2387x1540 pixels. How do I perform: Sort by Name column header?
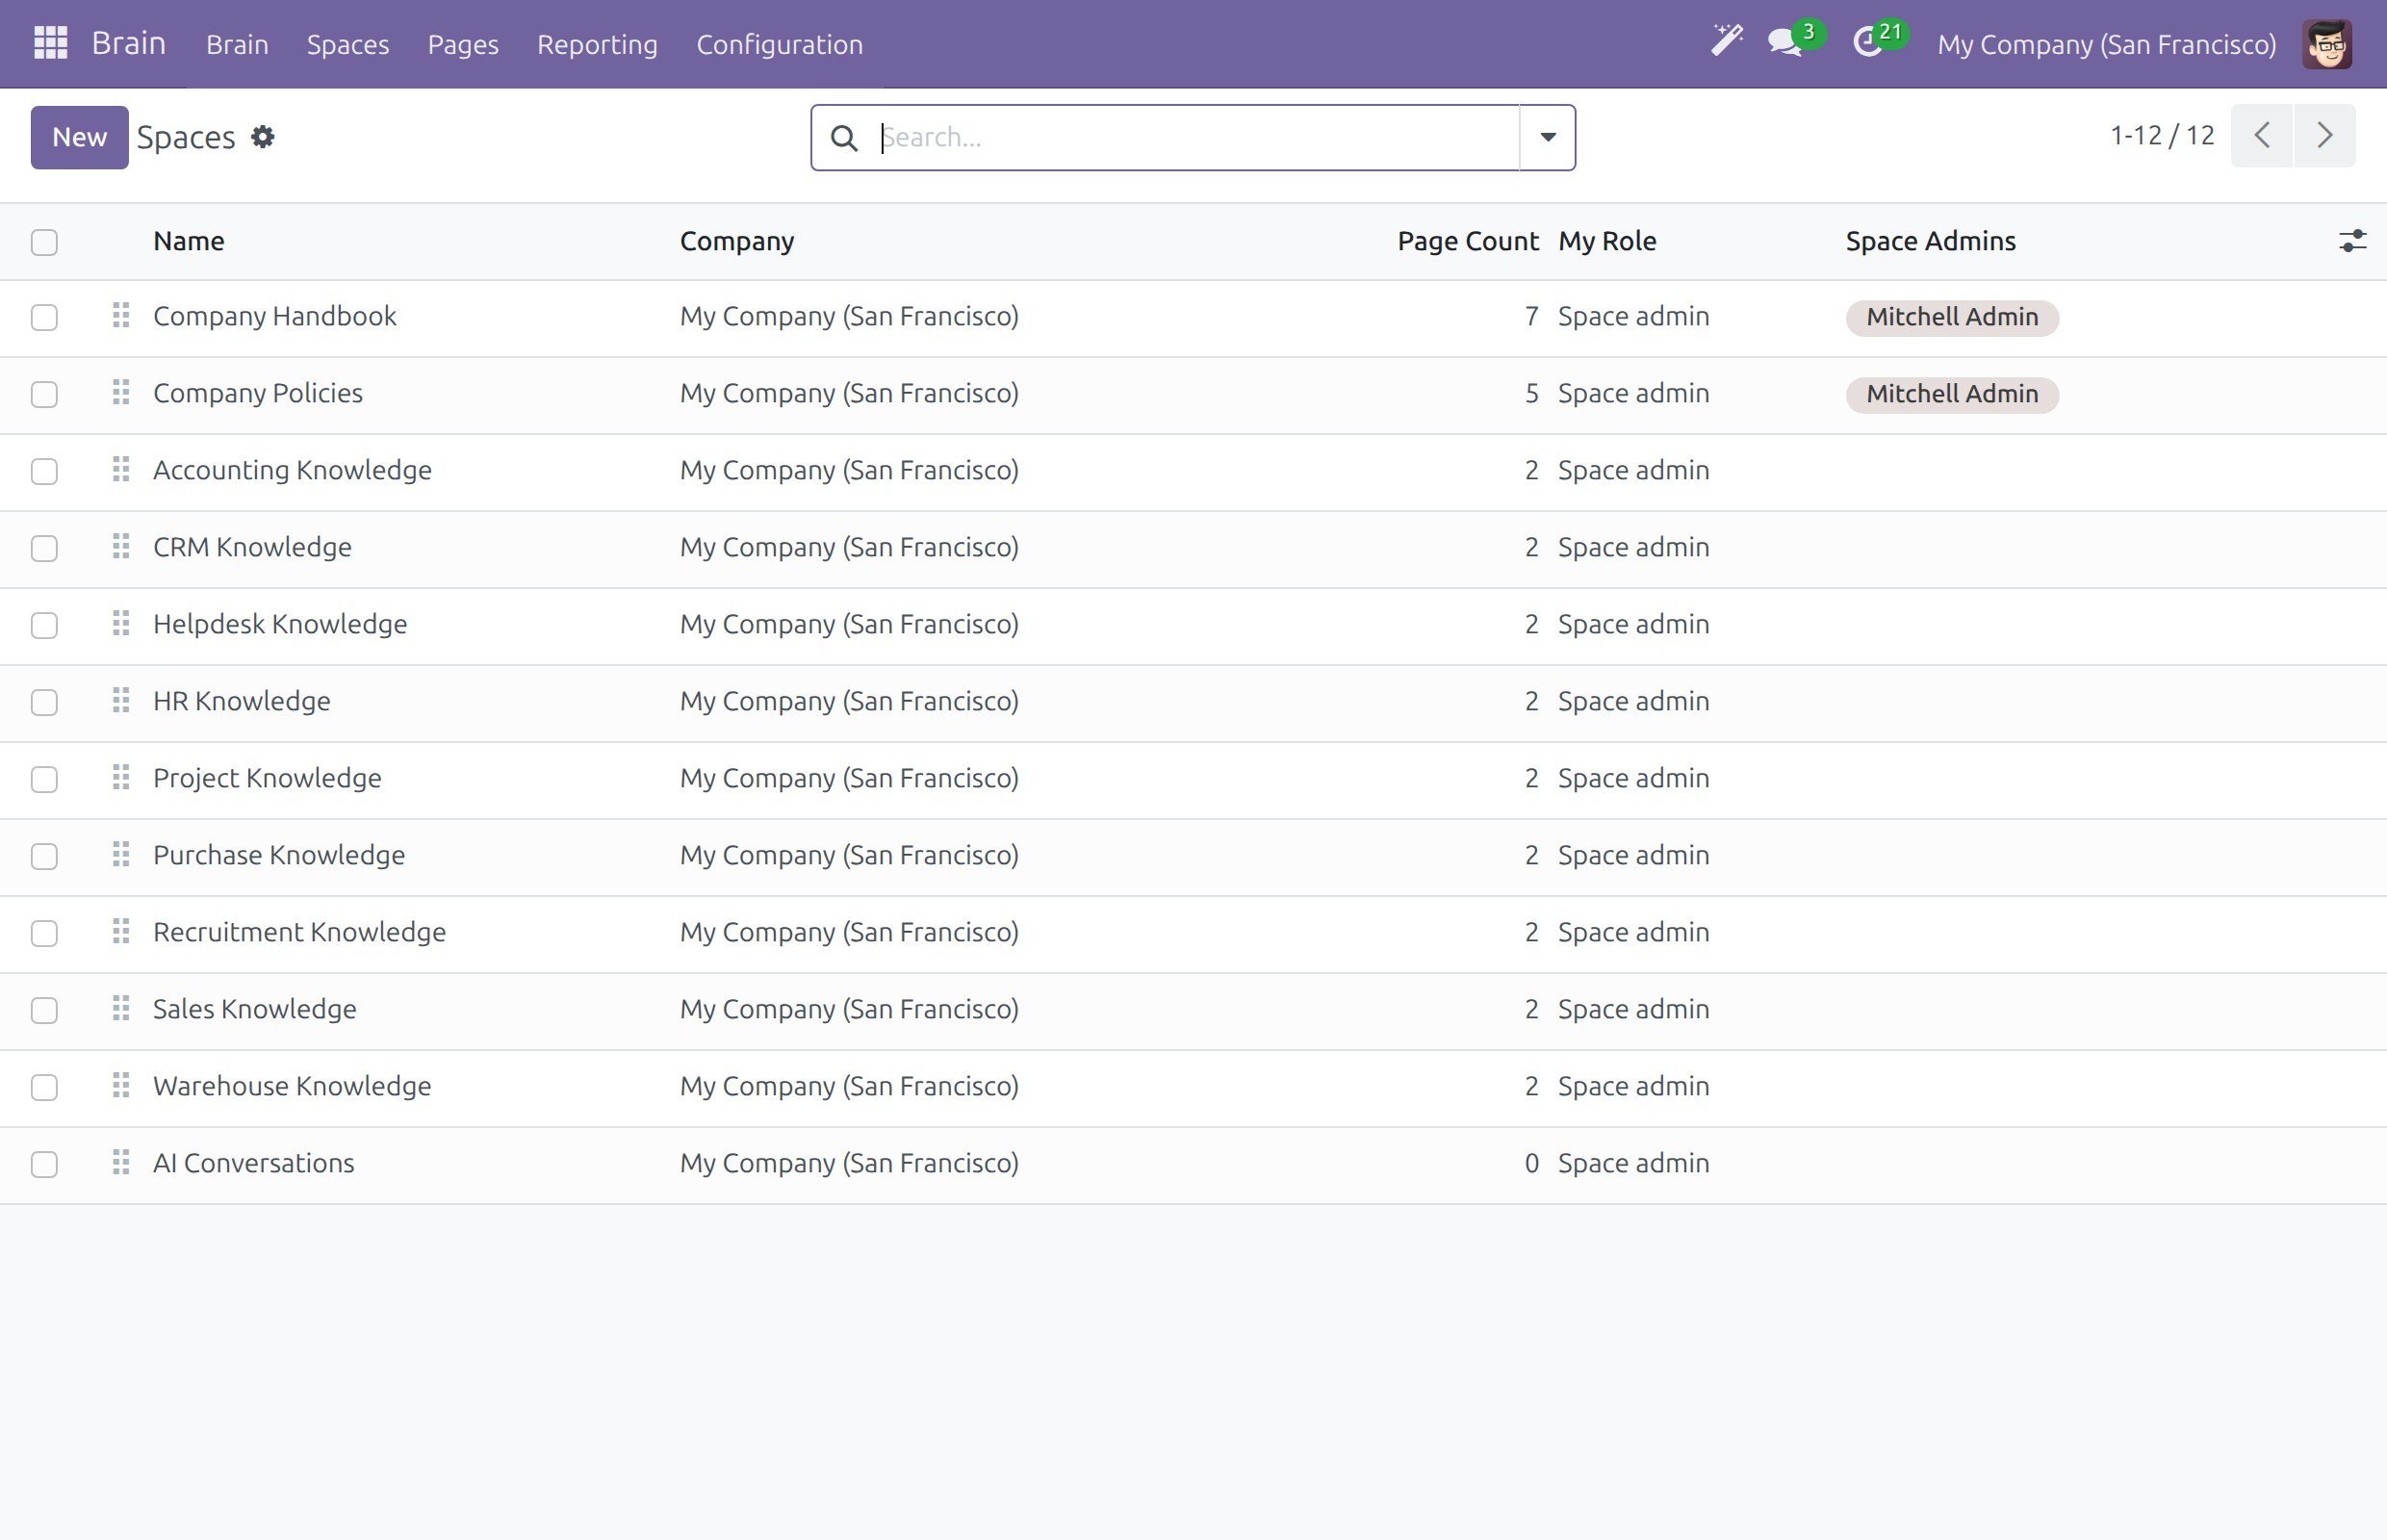(188, 241)
